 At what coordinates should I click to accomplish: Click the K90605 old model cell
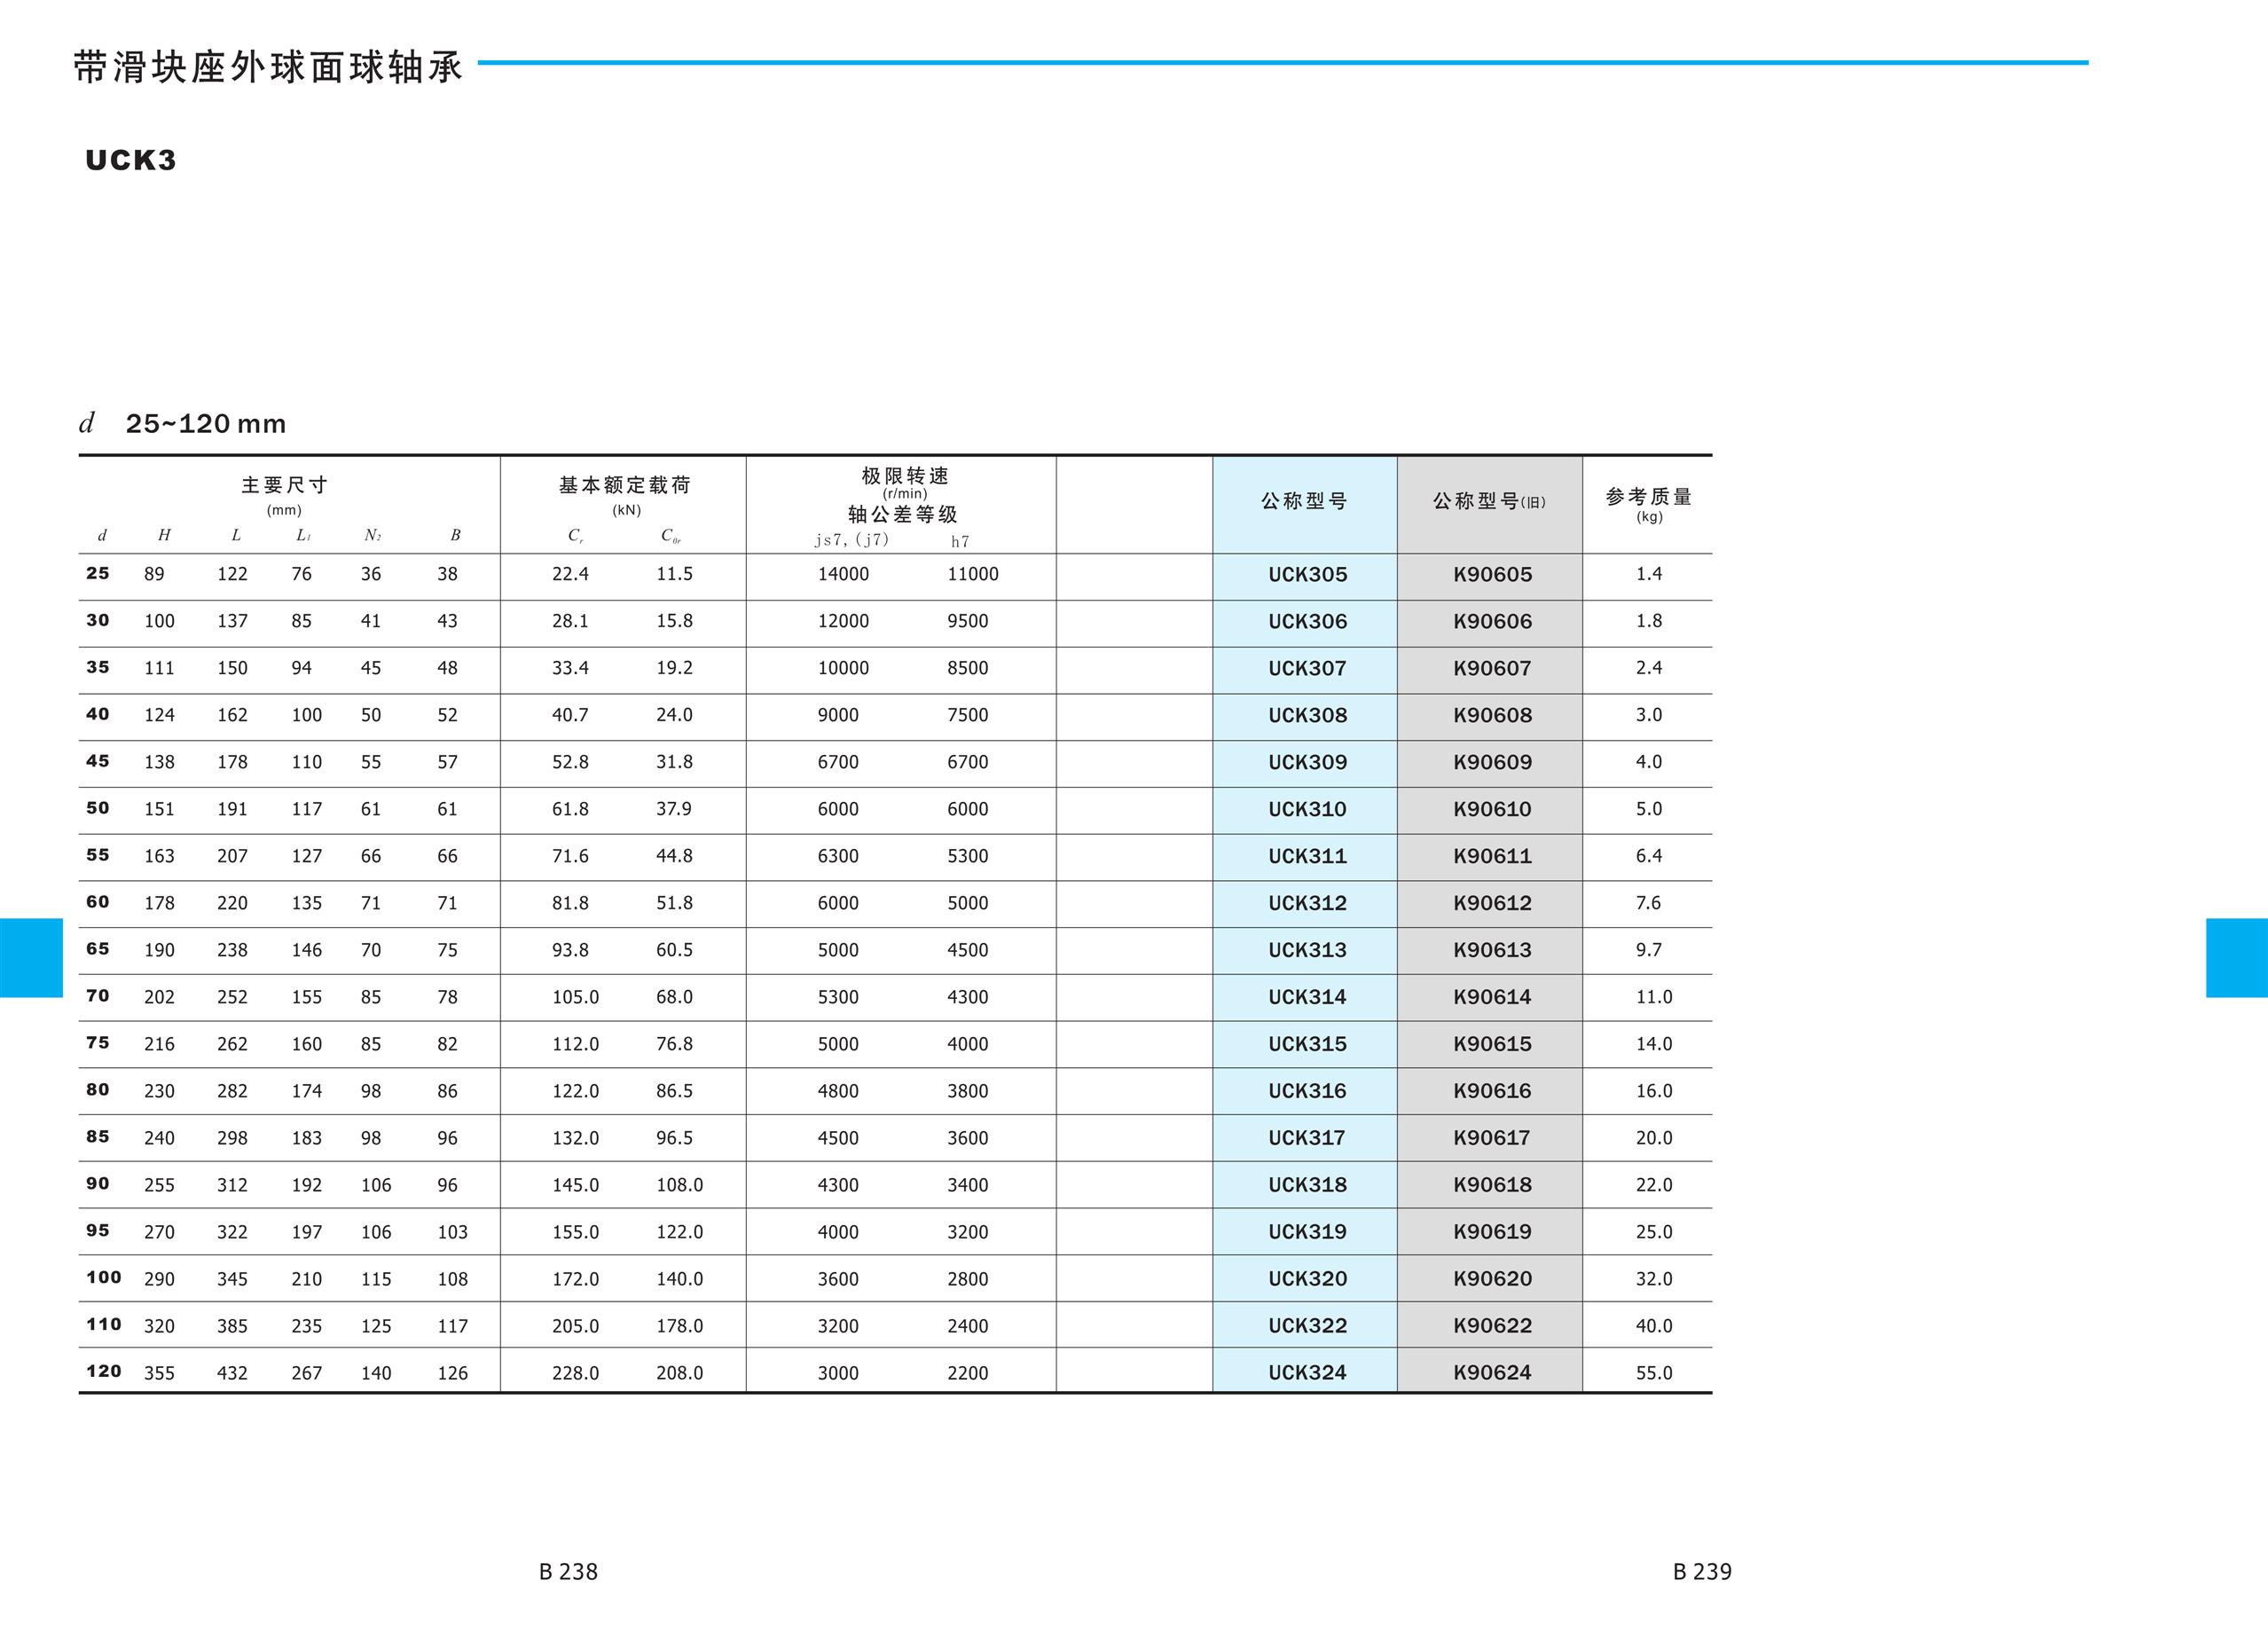pos(1491,575)
